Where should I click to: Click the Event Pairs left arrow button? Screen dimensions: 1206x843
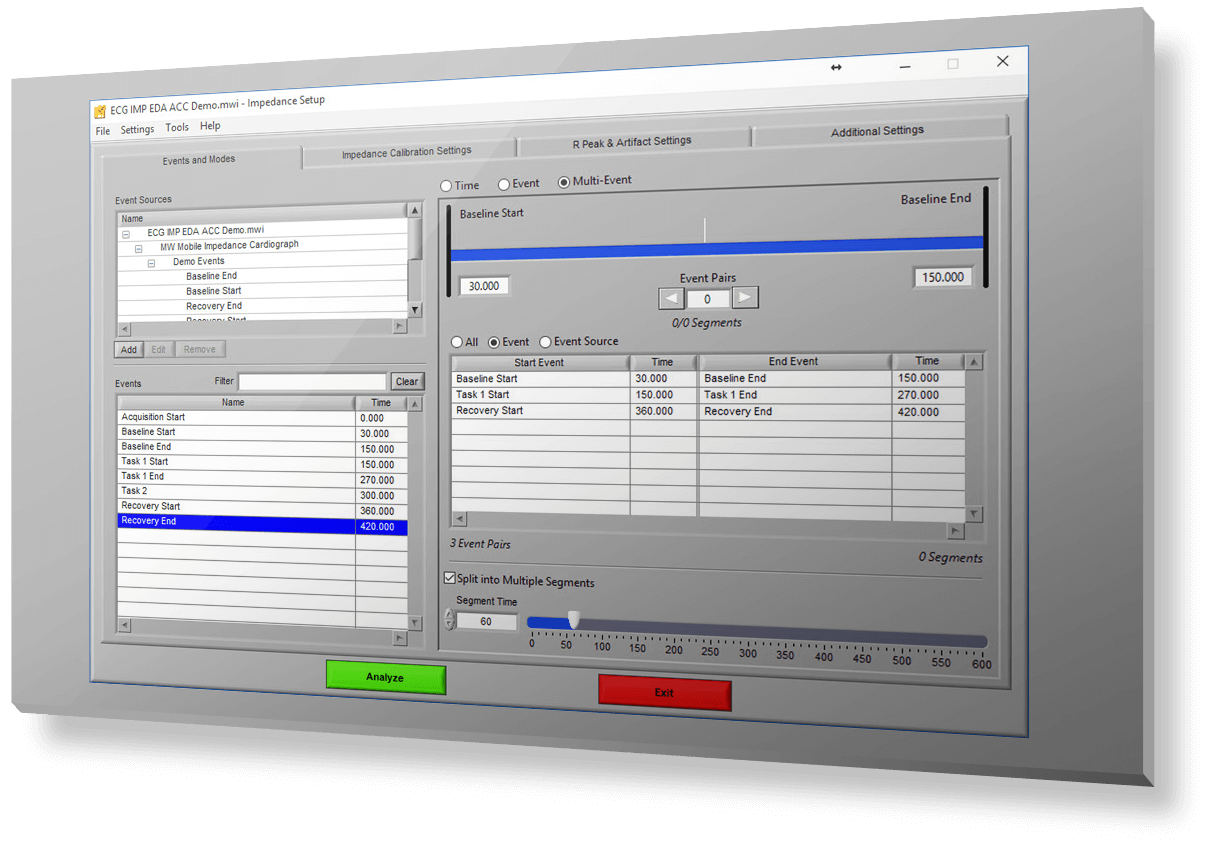point(671,298)
